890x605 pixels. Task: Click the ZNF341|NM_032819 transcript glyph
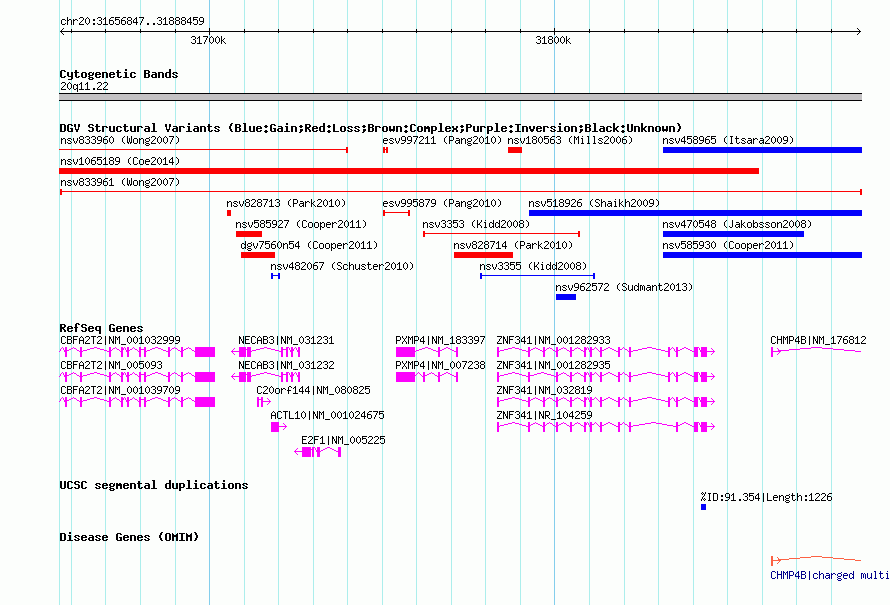[x=606, y=402]
